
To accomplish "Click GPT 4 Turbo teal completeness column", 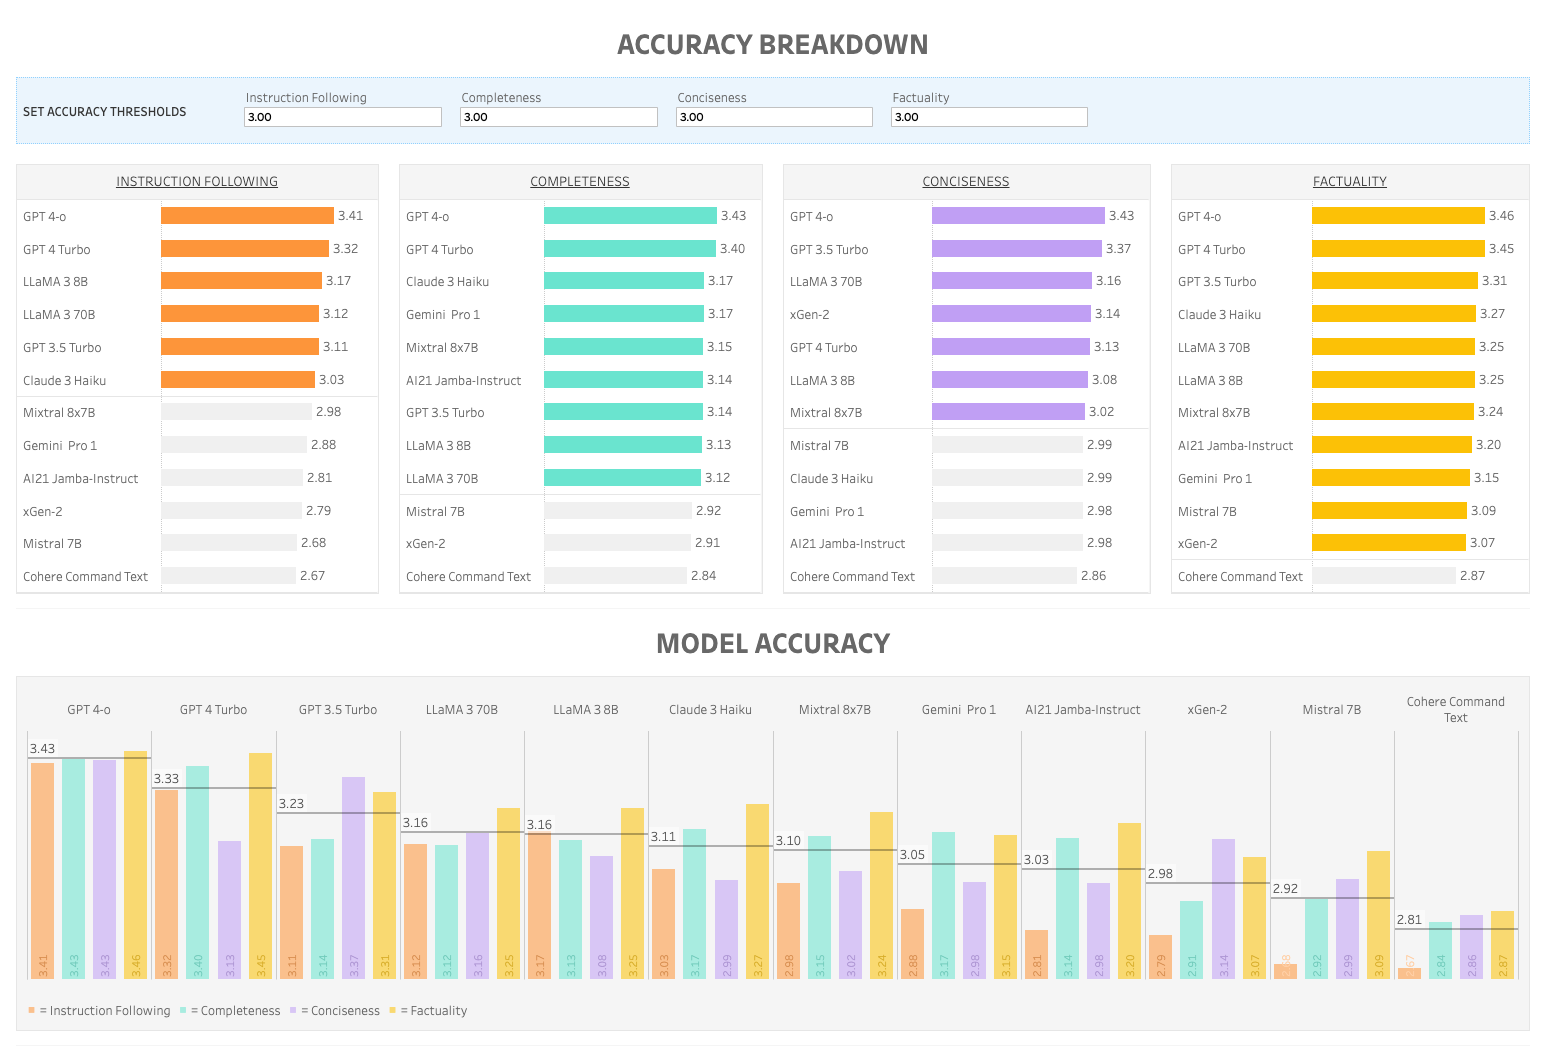I will (198, 872).
